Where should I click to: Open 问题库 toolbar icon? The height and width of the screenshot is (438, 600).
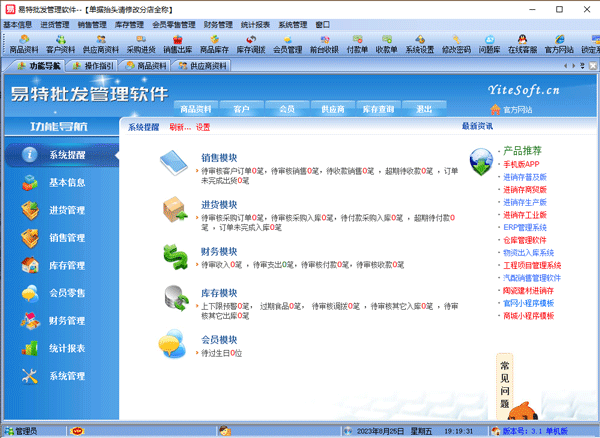[x=489, y=44]
